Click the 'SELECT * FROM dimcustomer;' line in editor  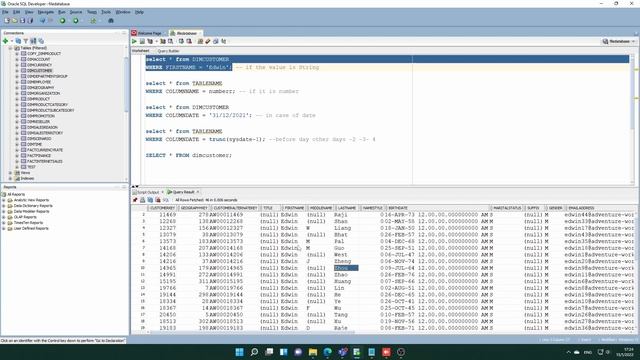coord(189,156)
